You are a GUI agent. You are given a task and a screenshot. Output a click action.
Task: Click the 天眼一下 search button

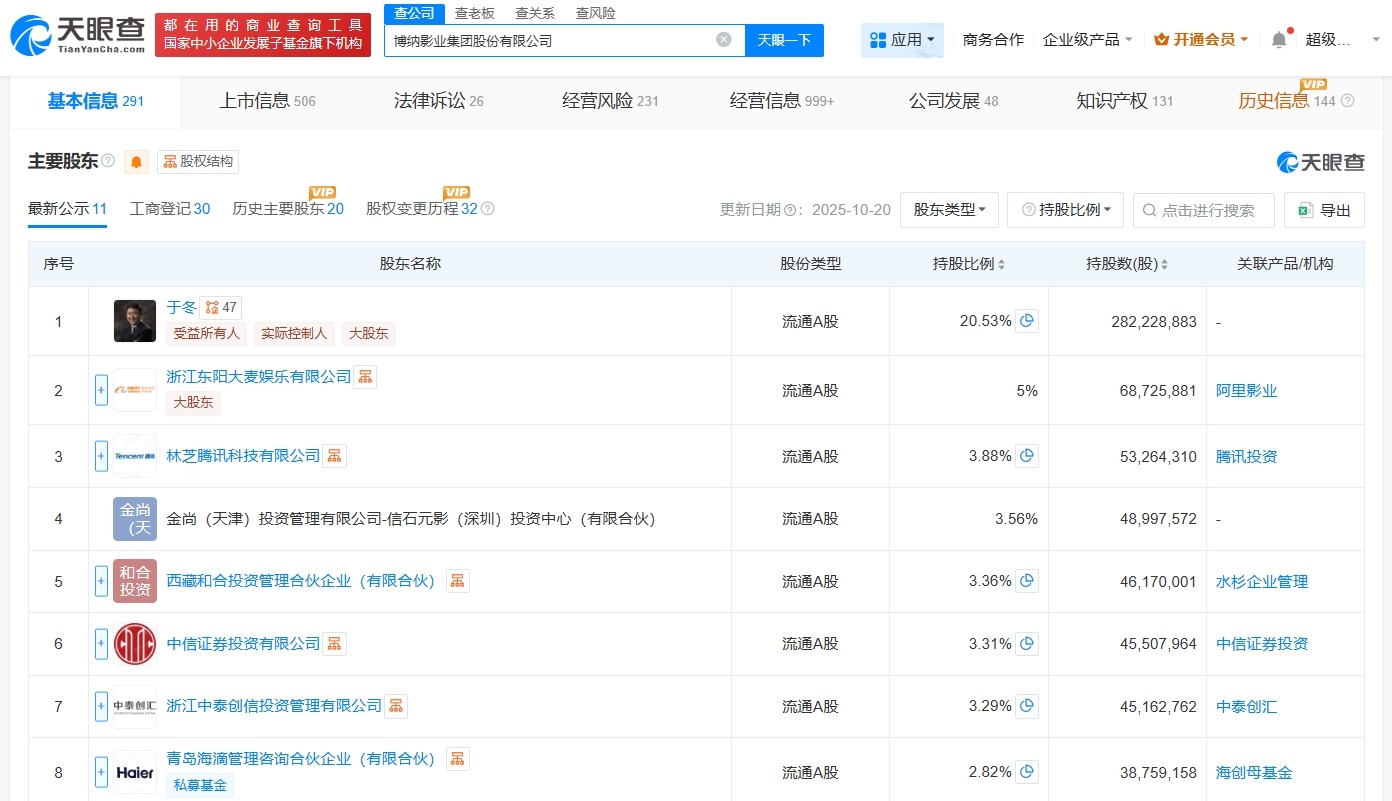pyautogui.click(x=785, y=39)
